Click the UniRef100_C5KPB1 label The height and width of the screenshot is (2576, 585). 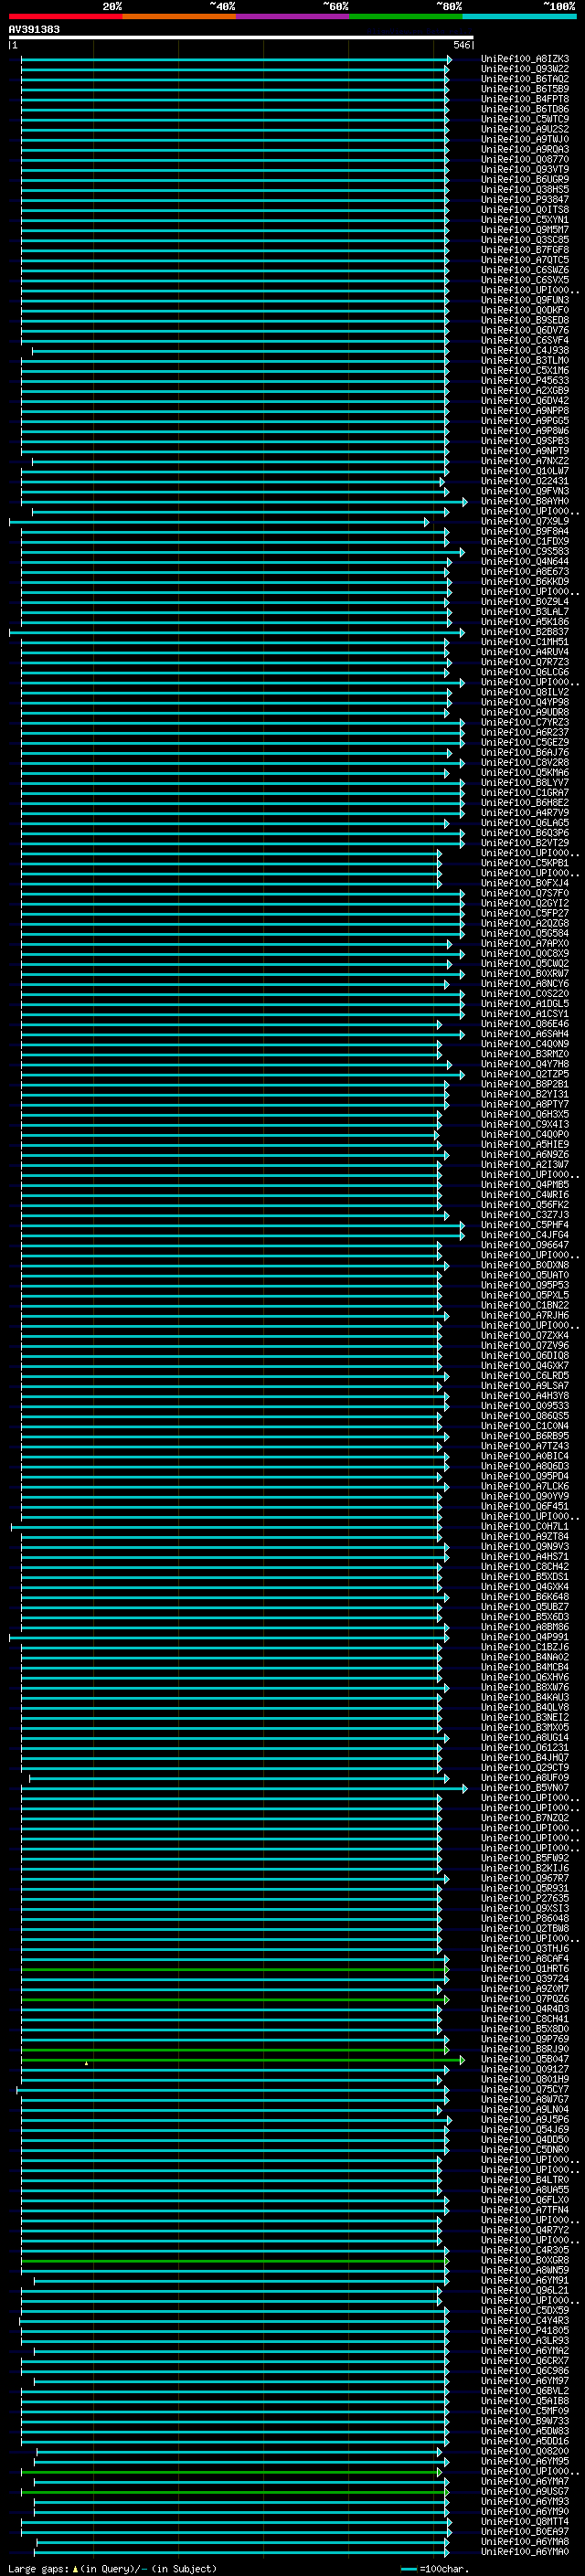[524, 863]
